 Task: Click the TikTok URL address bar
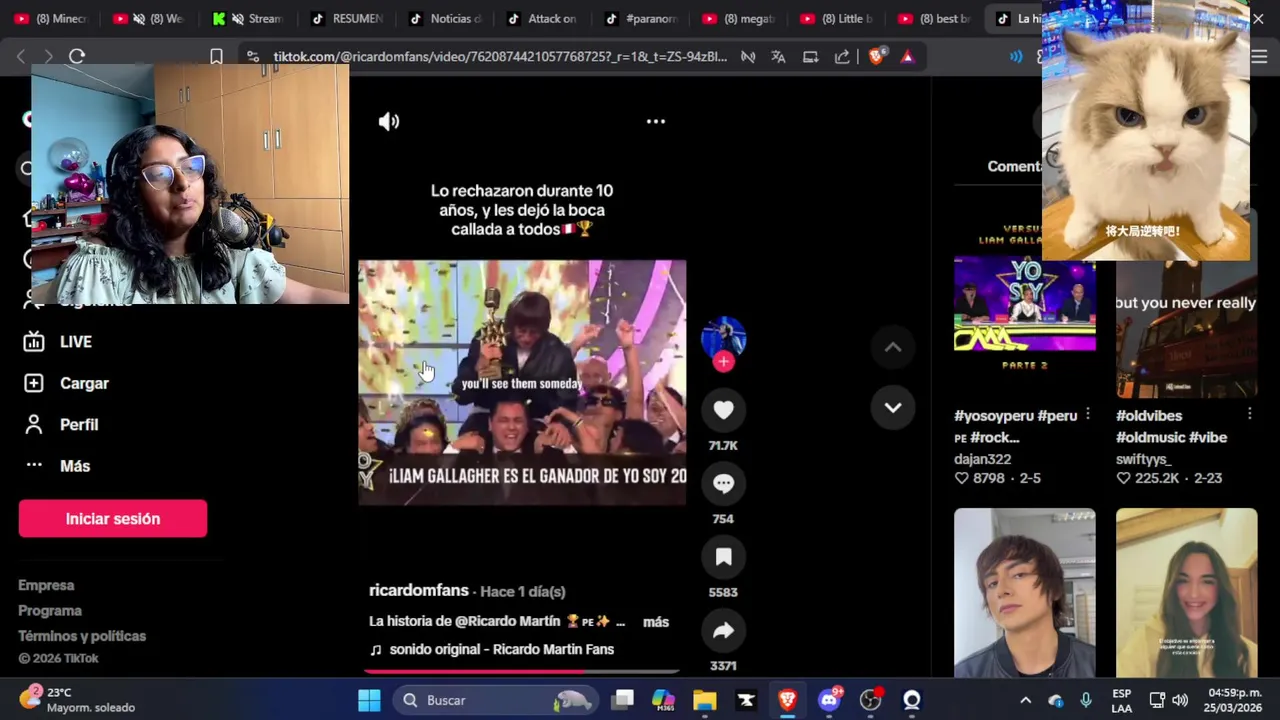tap(500, 57)
